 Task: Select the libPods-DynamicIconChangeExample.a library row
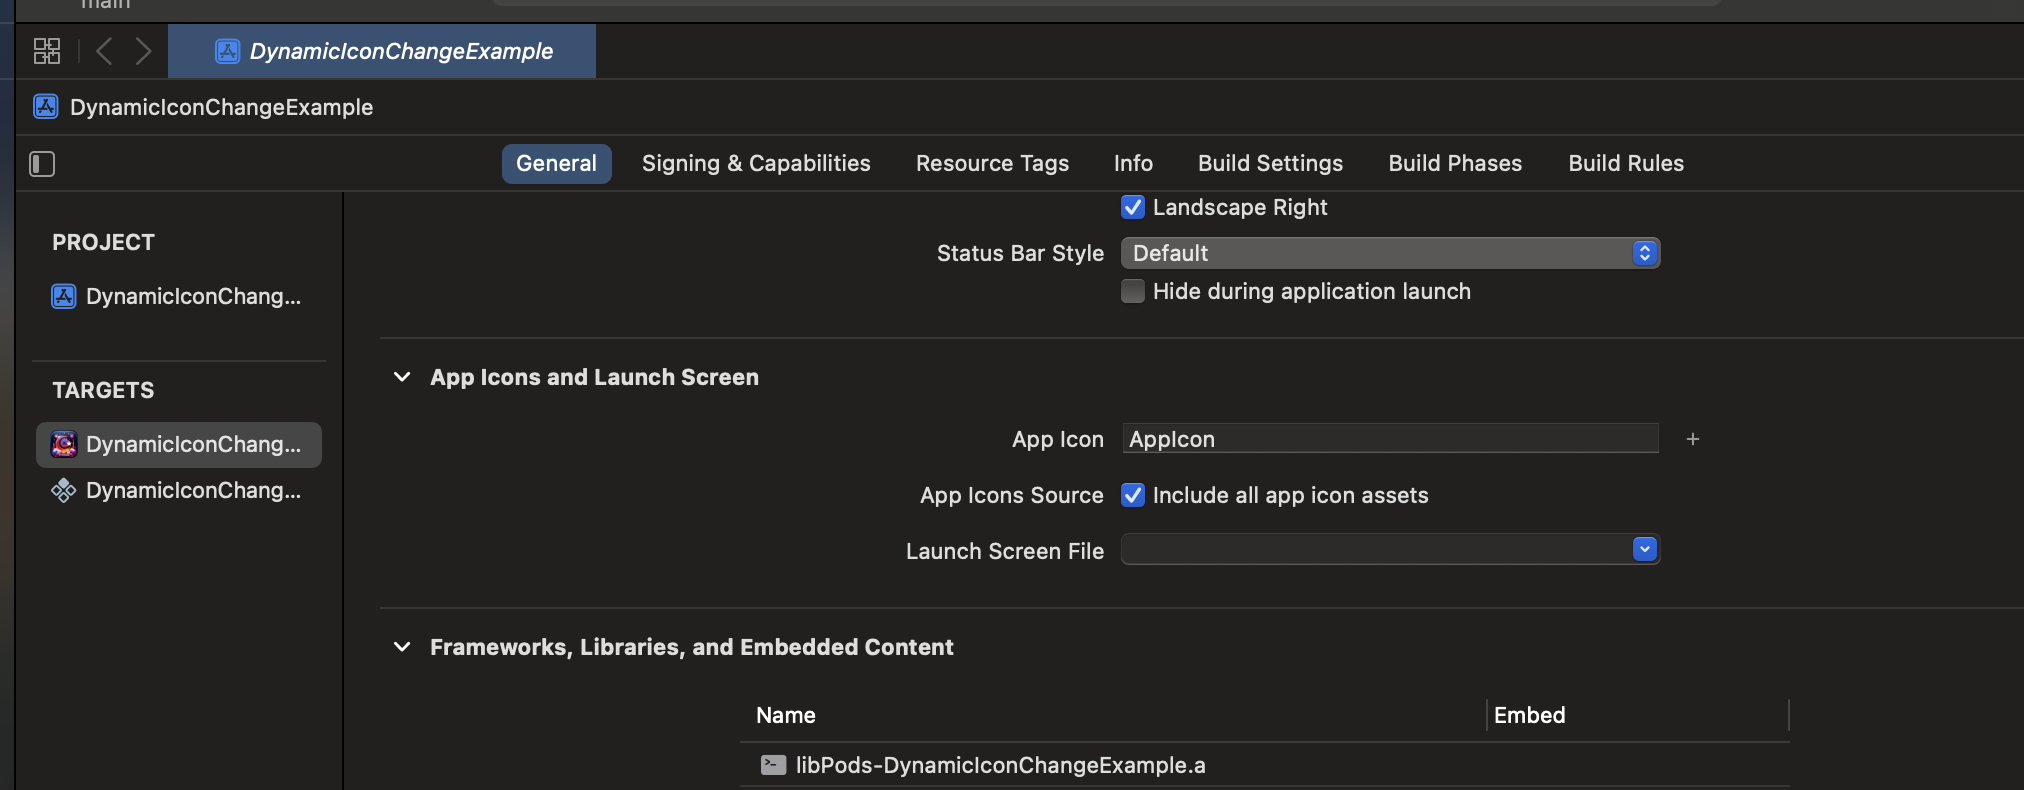(1000, 765)
